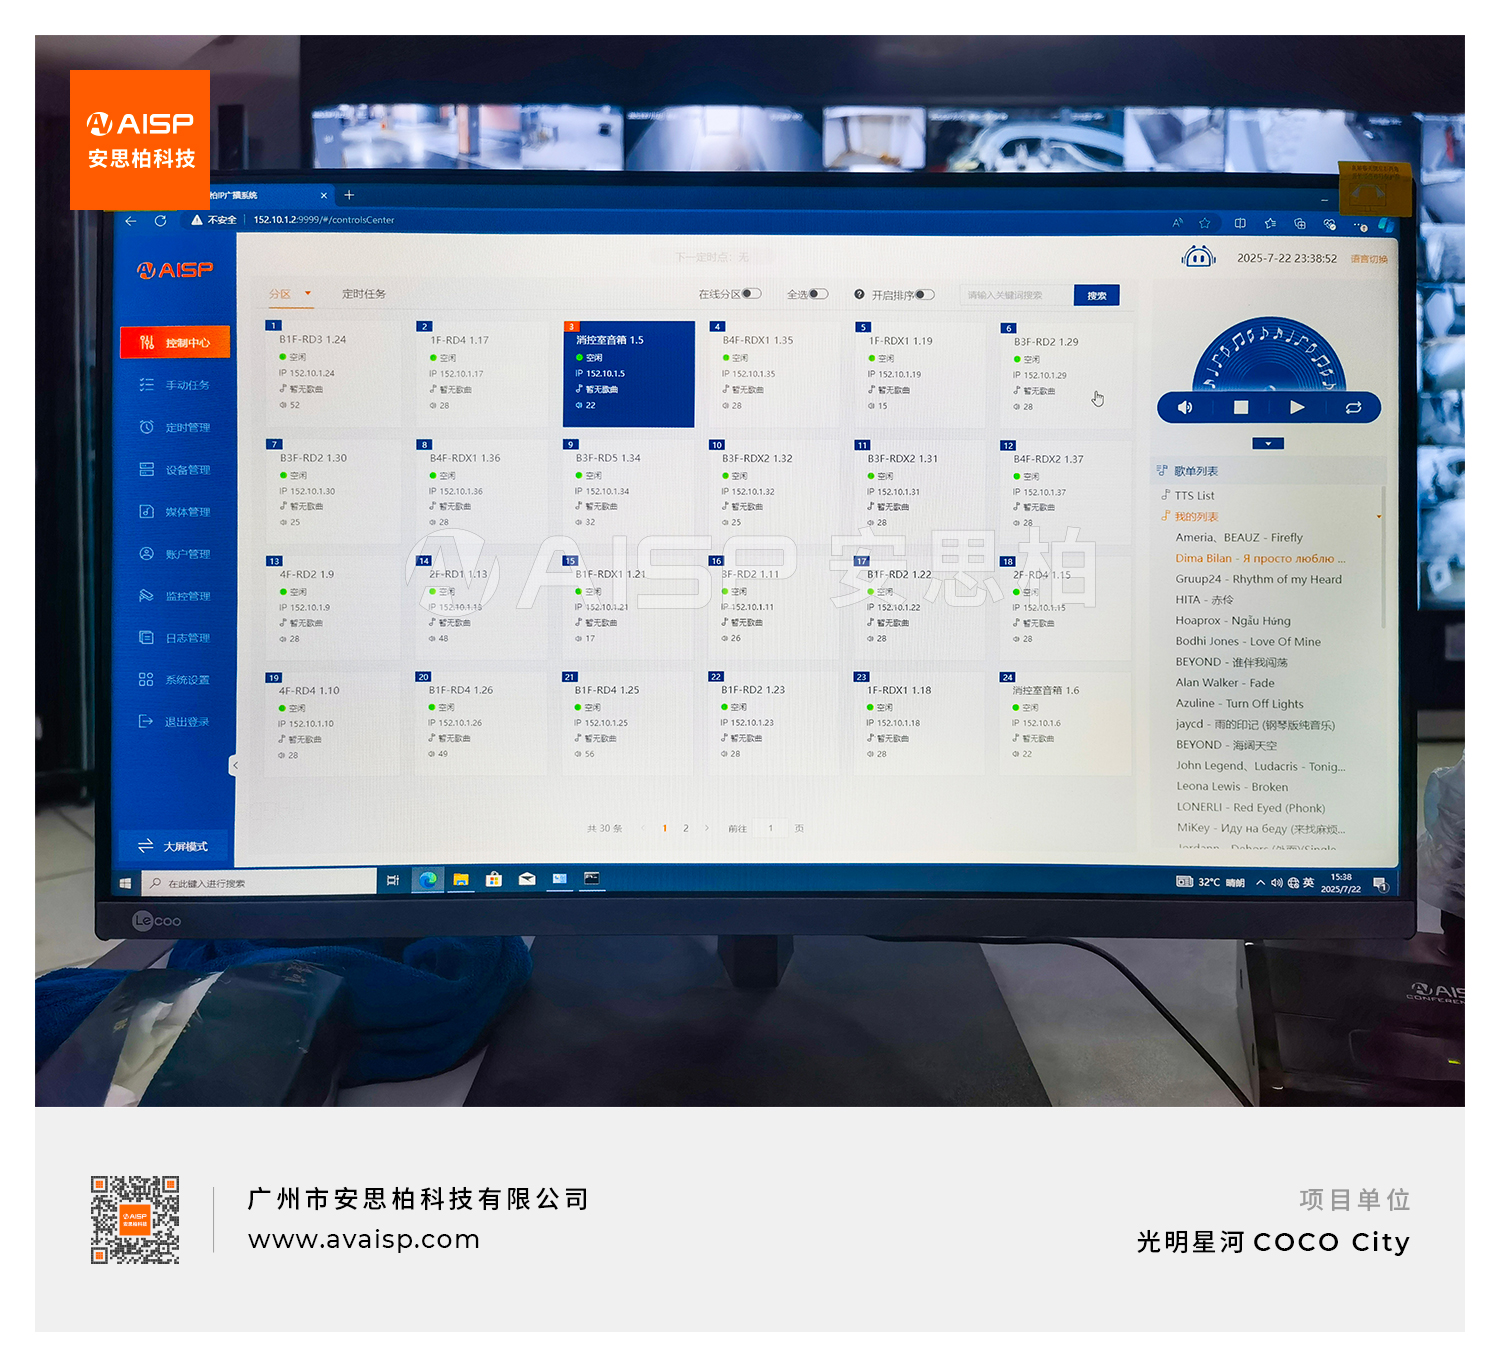The height and width of the screenshot is (1367, 1500).
Task: Open Microsoft Store from the taskbar
Action: (x=494, y=880)
